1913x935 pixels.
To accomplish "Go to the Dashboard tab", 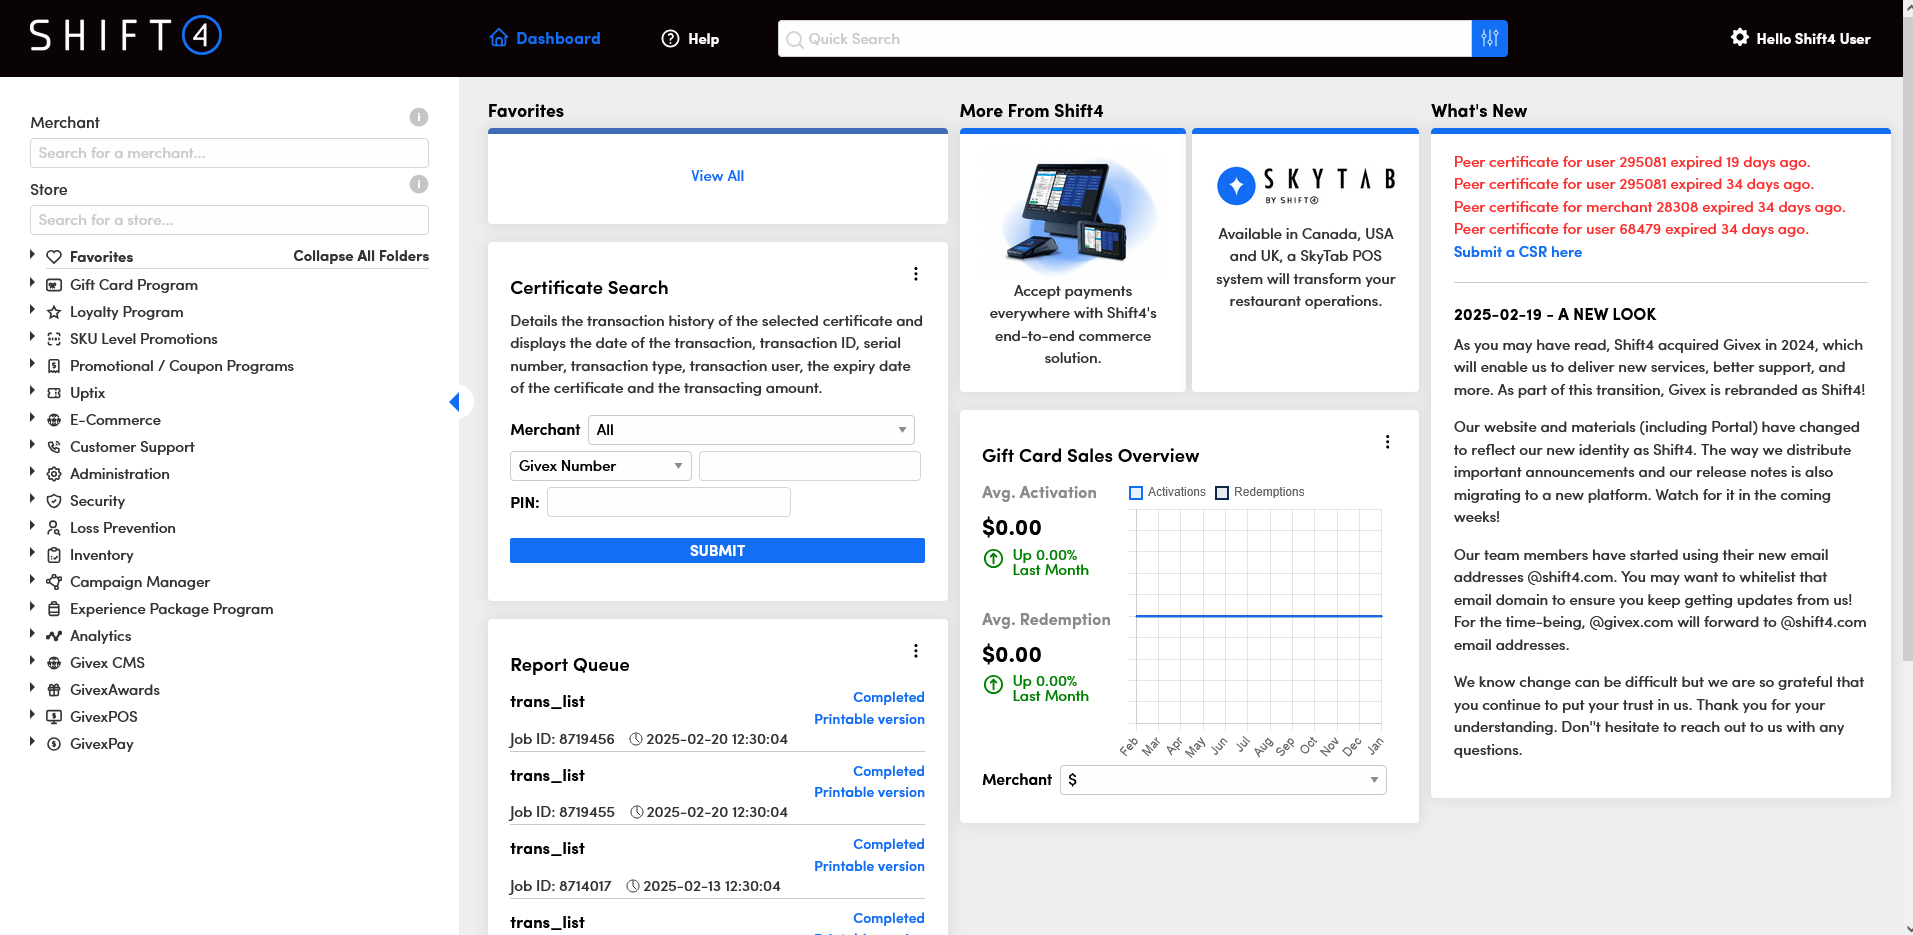I will (545, 38).
